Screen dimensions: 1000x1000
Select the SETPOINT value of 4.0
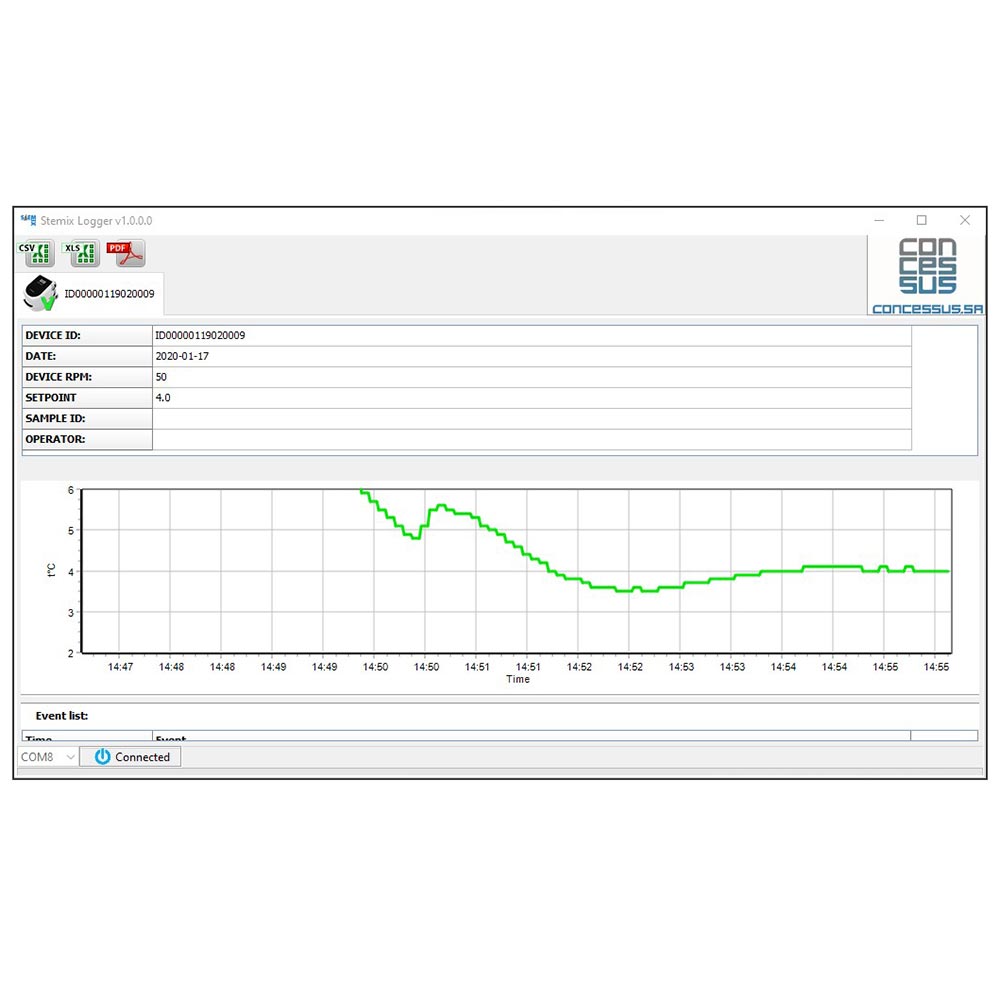(x=161, y=397)
